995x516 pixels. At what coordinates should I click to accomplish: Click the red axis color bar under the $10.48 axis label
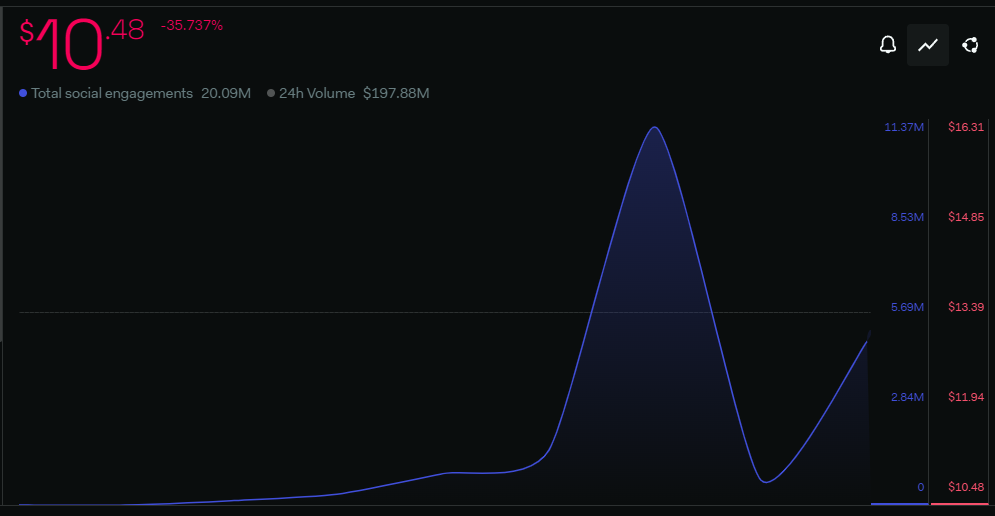[959, 504]
